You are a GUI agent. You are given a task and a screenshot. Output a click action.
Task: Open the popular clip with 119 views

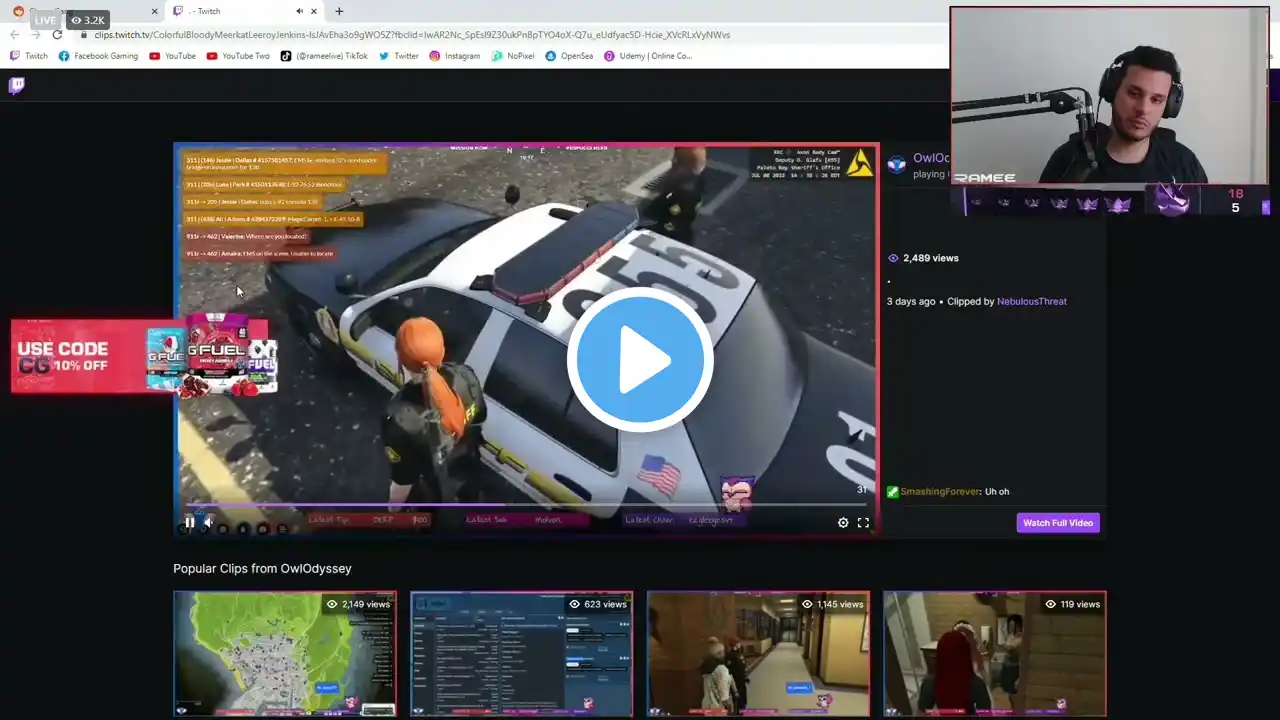(995, 654)
